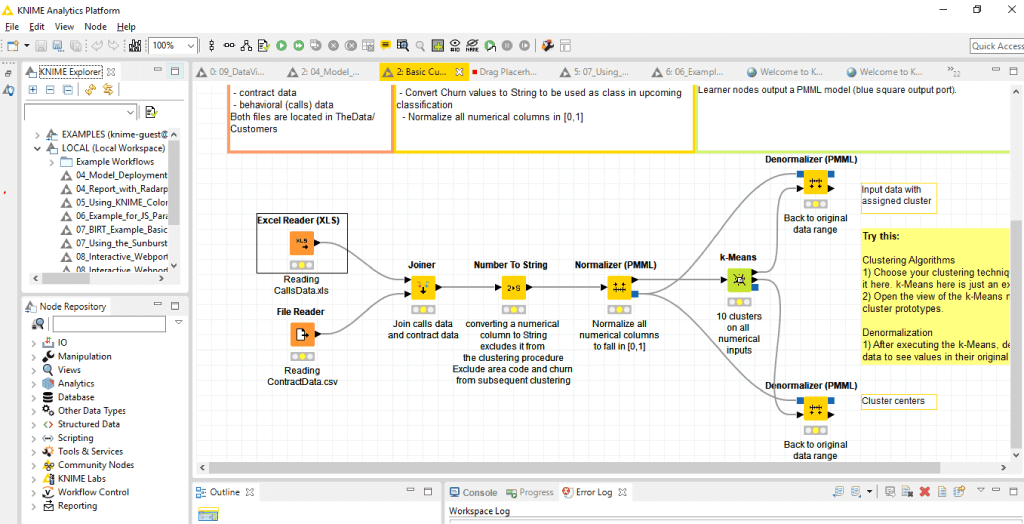Click Input data with assigned cluster annotation
The height and width of the screenshot is (524, 1024).
899,198
